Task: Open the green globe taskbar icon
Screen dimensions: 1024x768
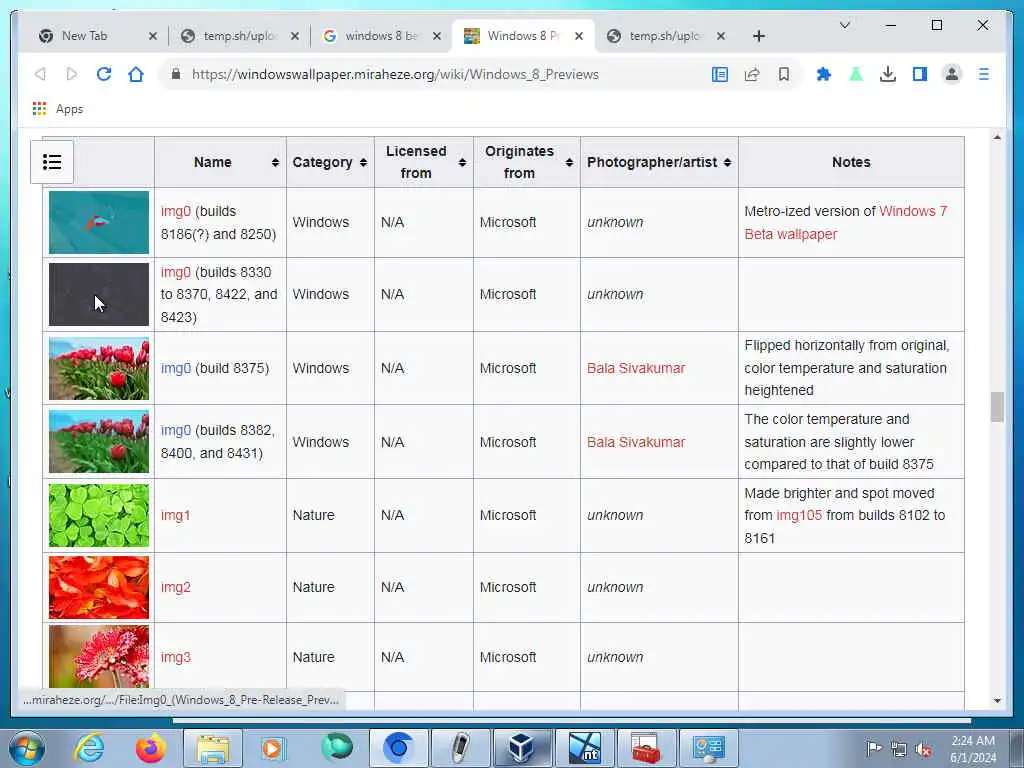Action: [336, 748]
